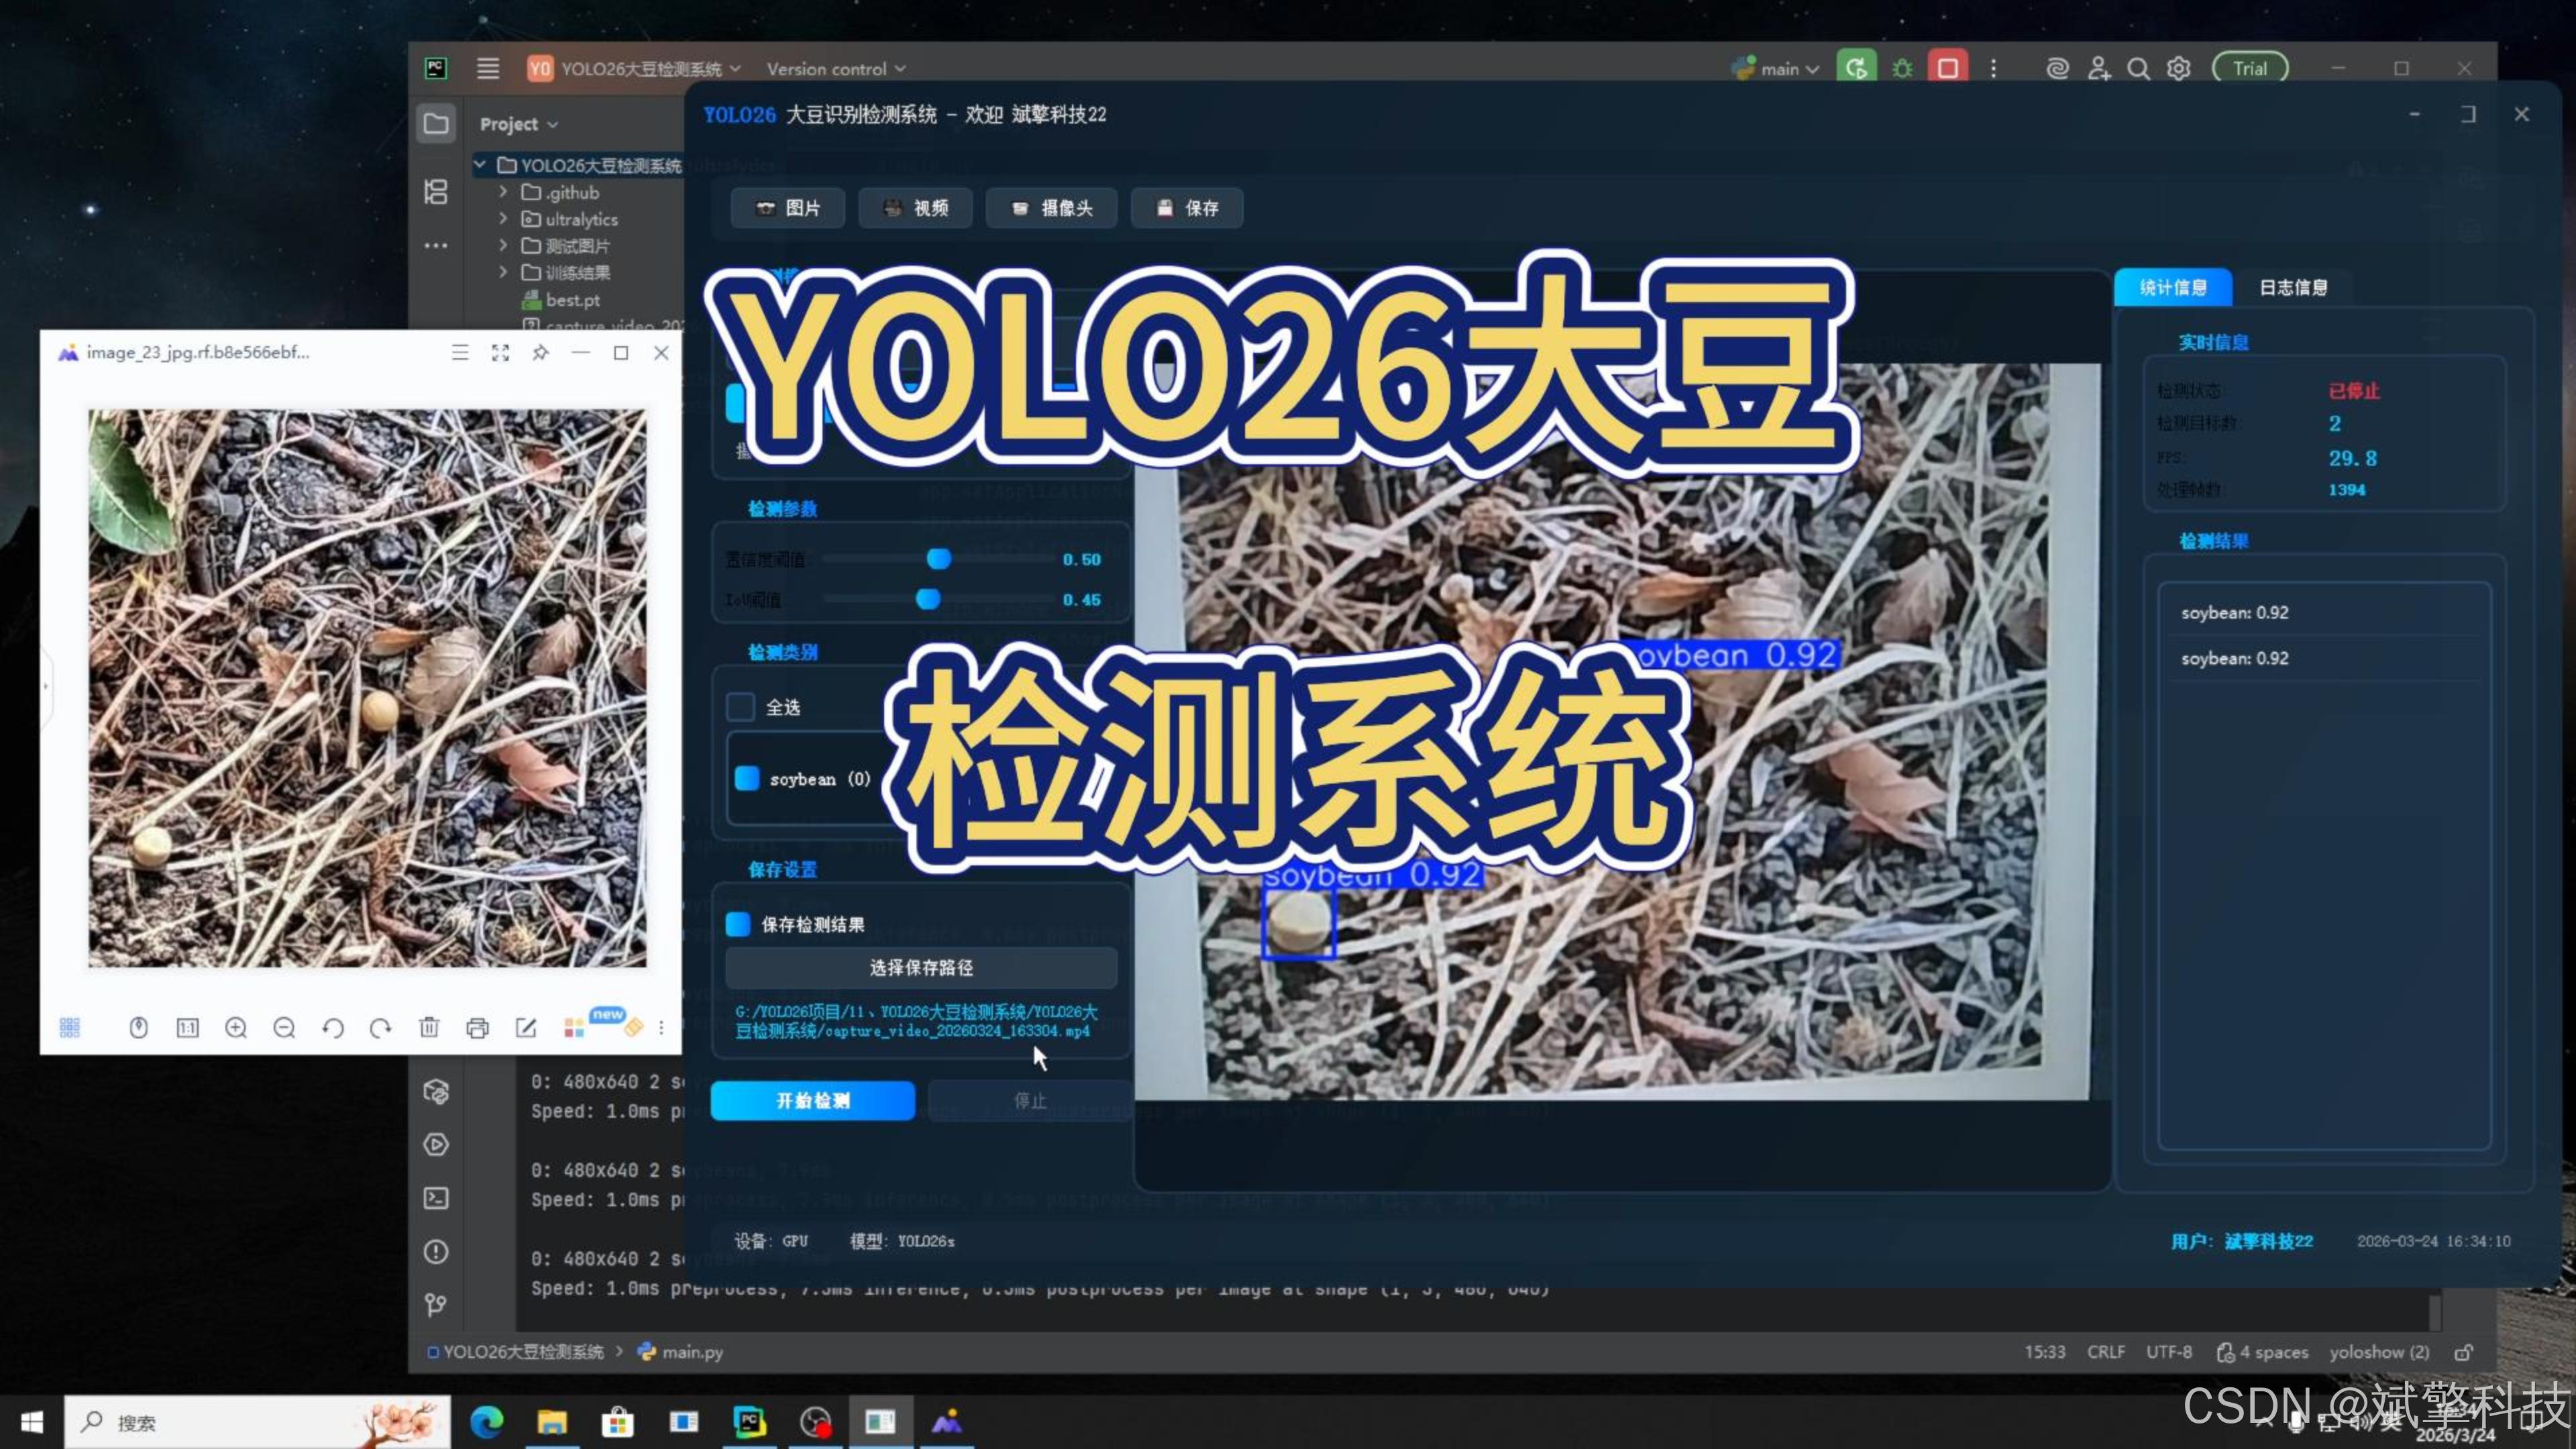Open the Terminal tool window icon
This screenshot has width=2576, height=1449.
436,1198
